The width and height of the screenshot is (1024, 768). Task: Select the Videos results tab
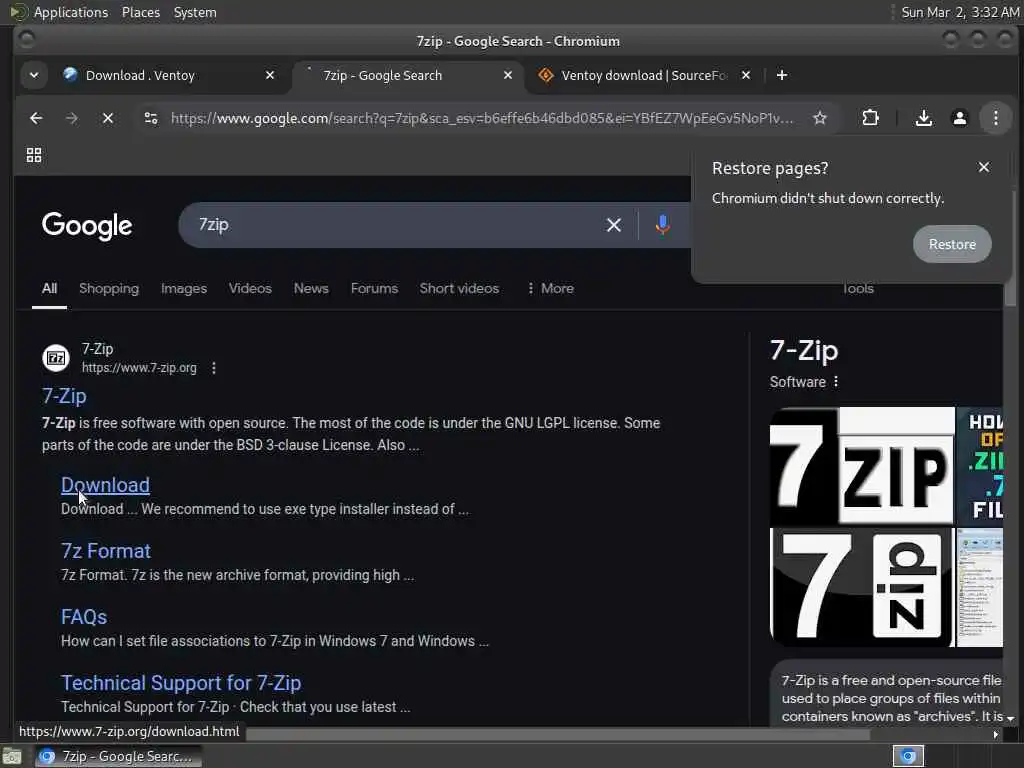click(250, 288)
